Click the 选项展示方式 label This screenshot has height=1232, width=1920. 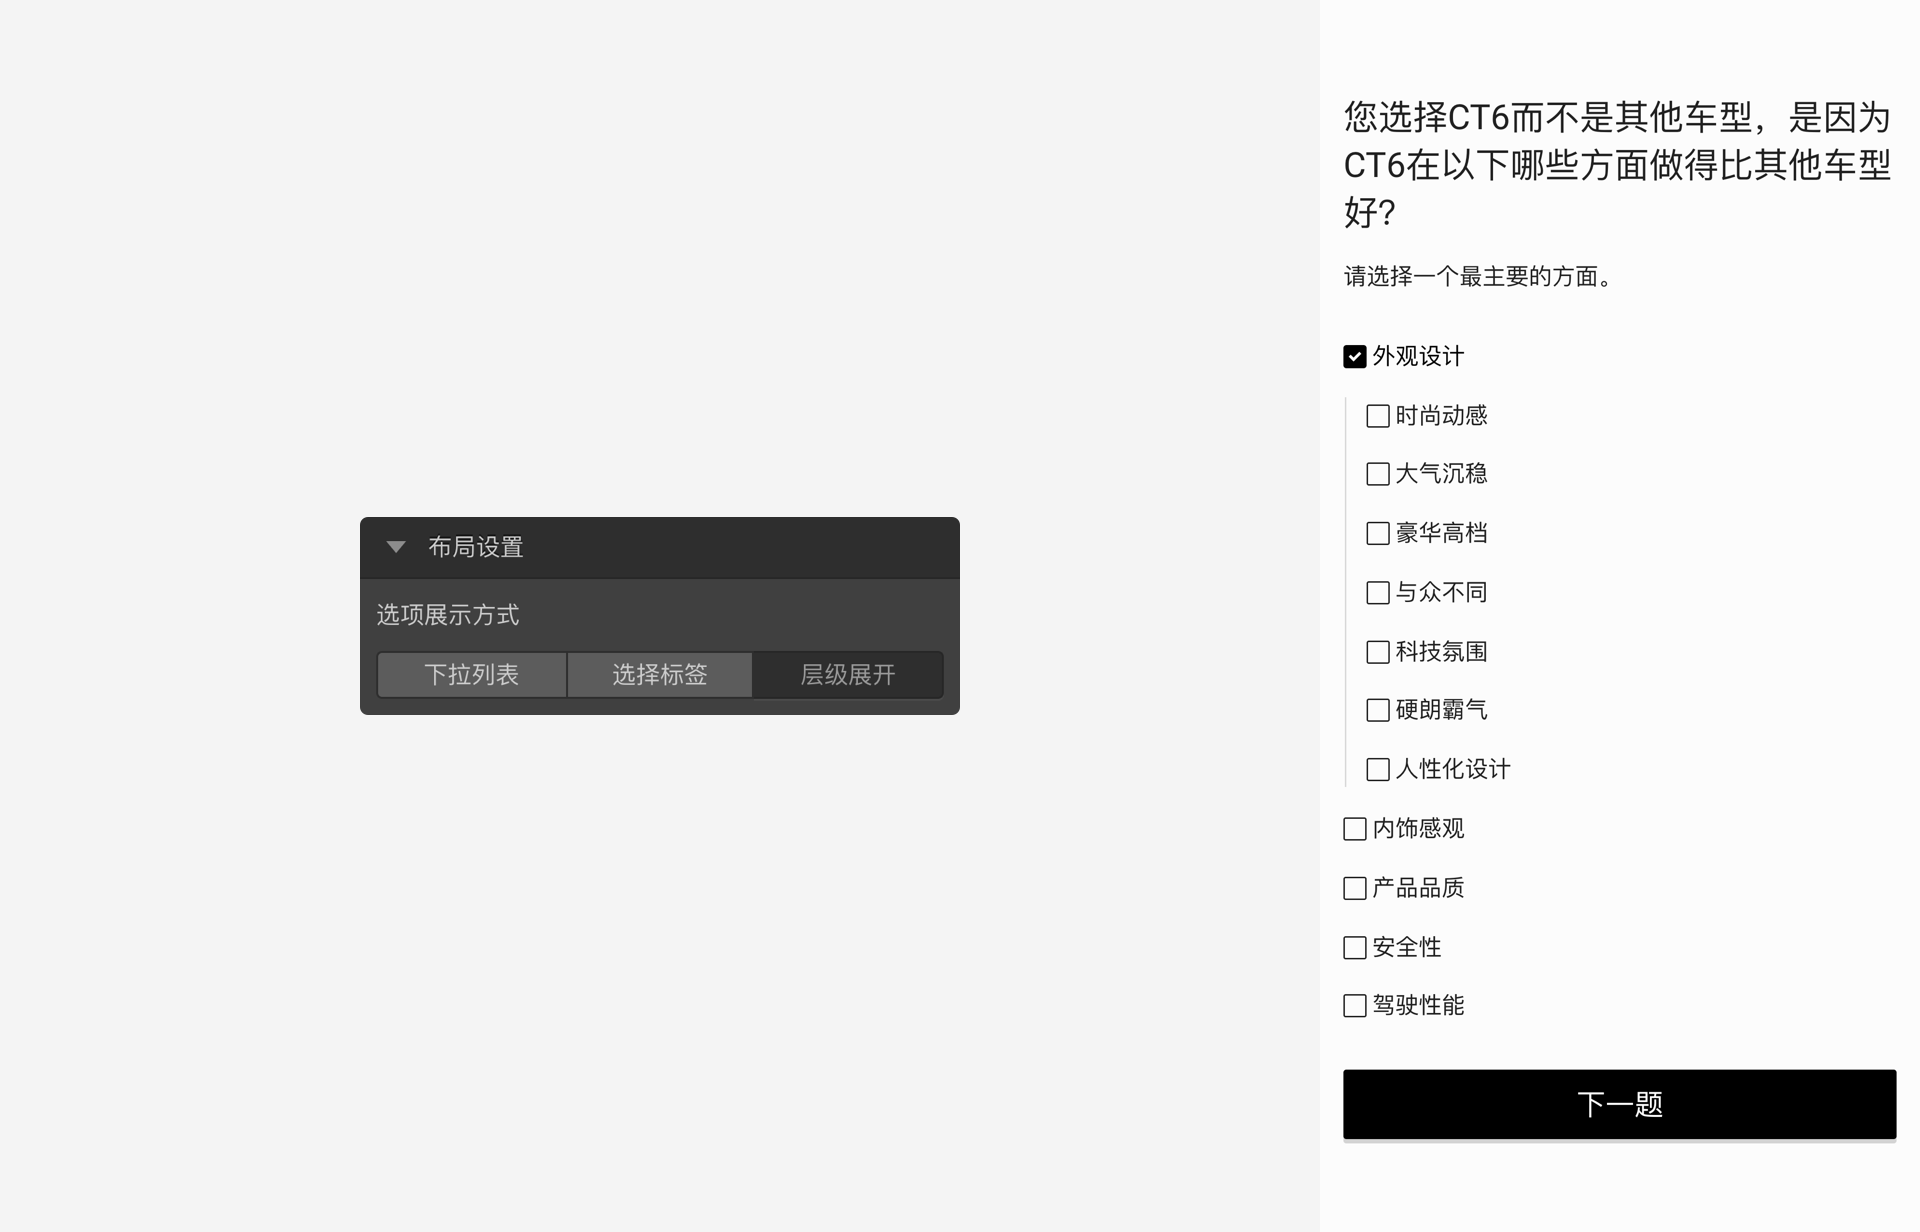coord(448,615)
